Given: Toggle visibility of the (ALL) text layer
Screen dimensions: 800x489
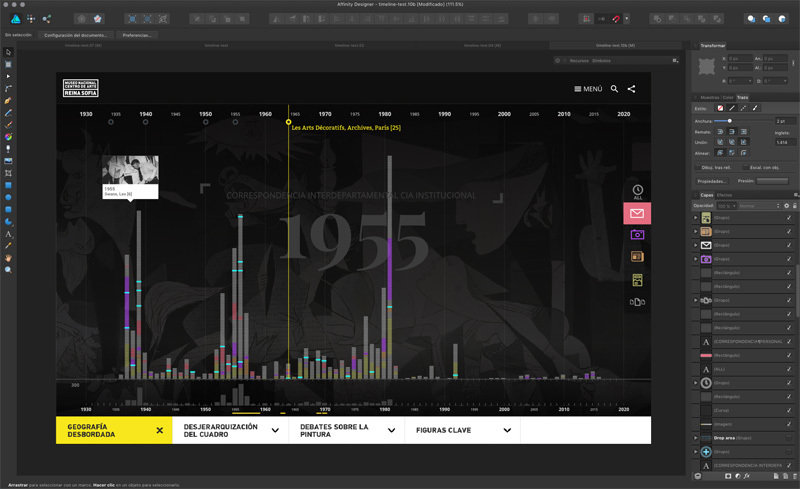Looking at the screenshot, I should (789, 369).
